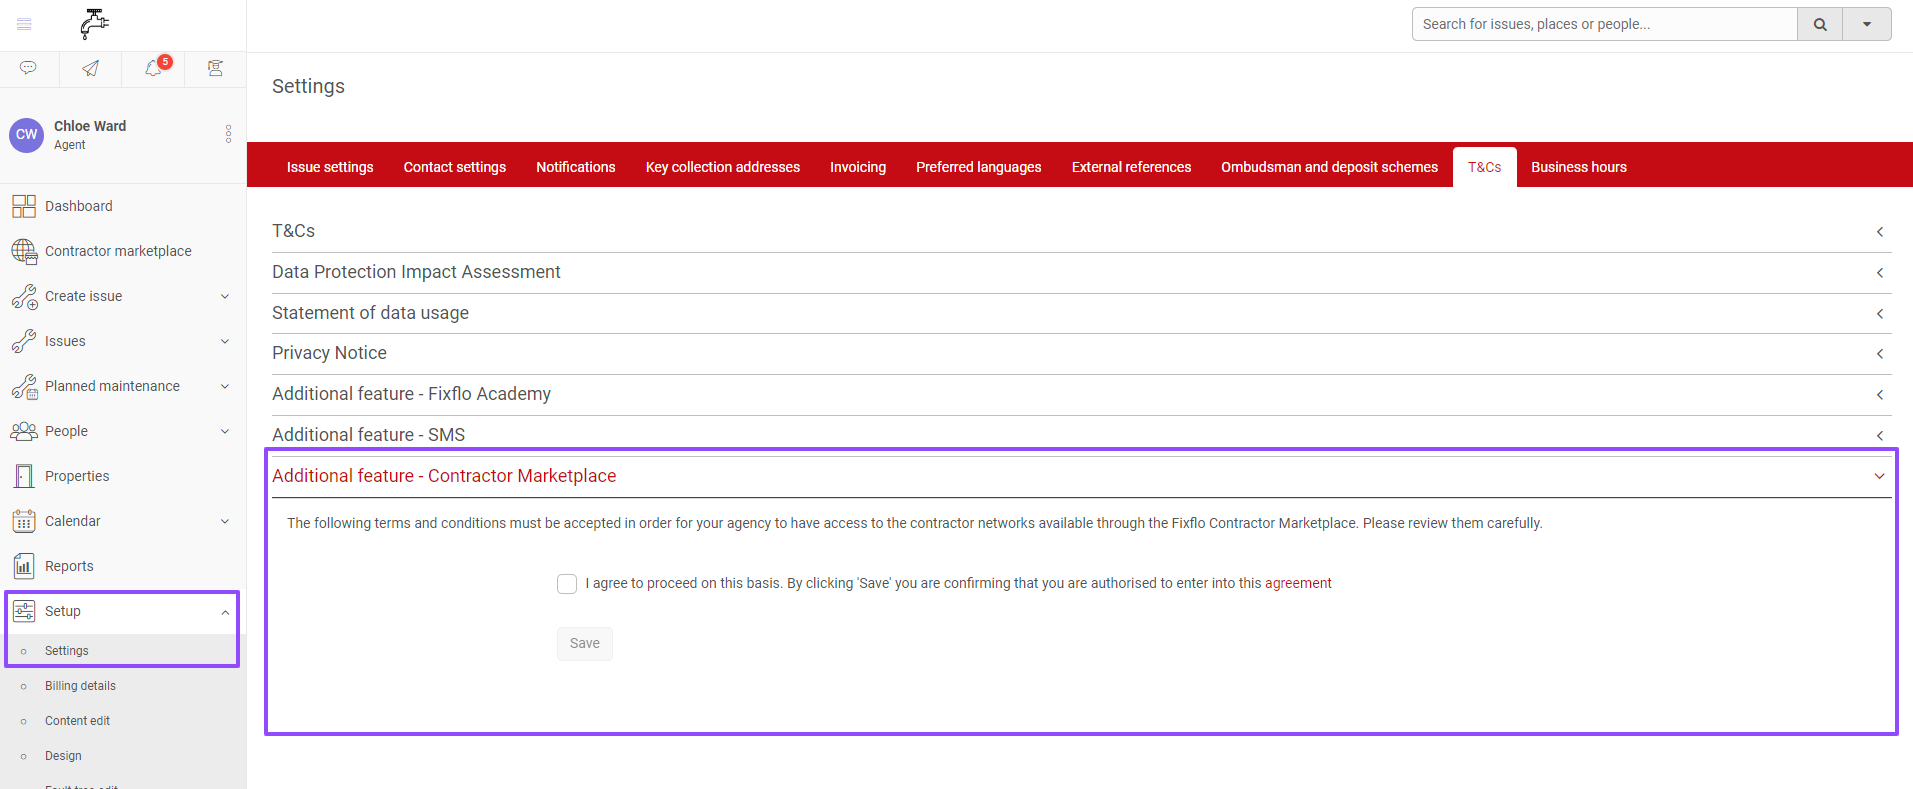Click the Dashboard grid icon
The image size is (1913, 789).
click(24, 206)
